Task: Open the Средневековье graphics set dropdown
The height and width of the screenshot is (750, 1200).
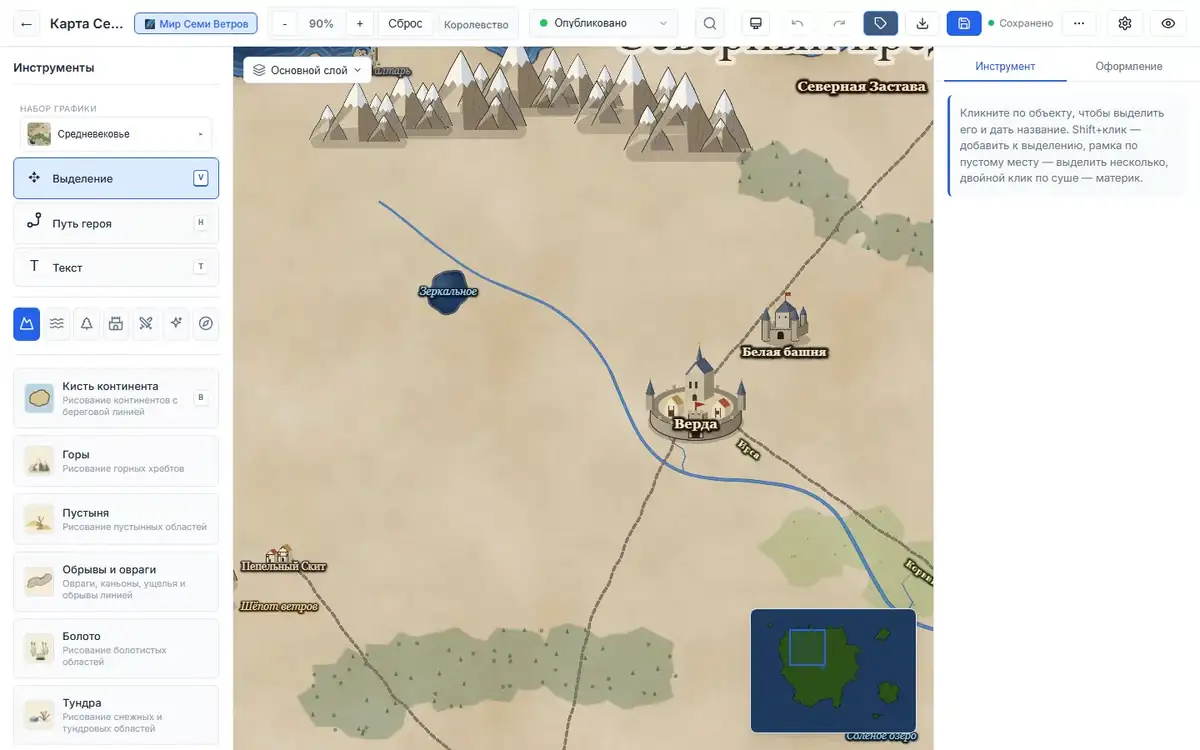Action: 116,134
